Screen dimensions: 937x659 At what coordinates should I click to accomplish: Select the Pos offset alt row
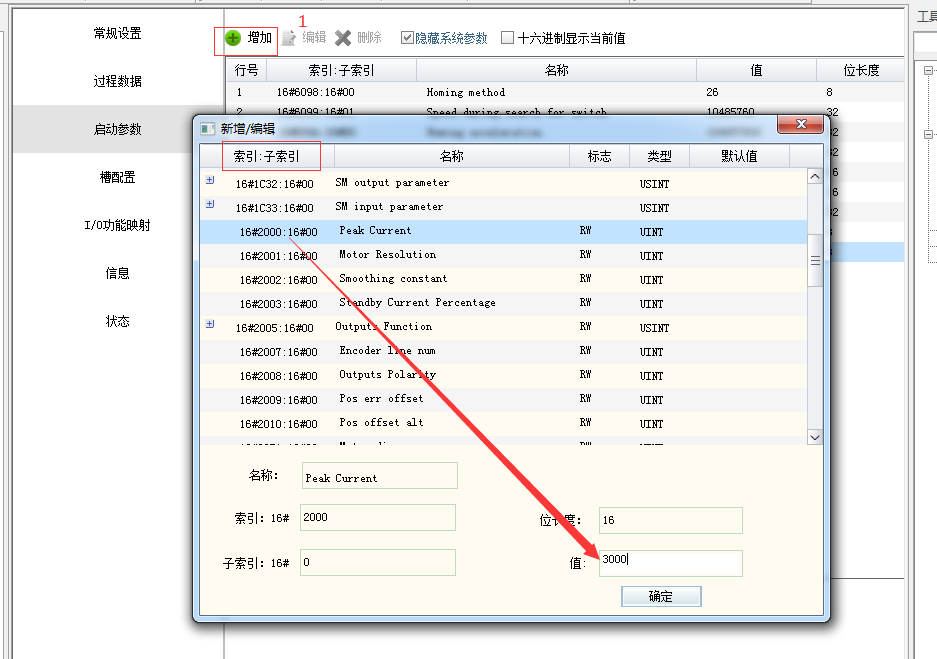pyautogui.click(x=504, y=424)
